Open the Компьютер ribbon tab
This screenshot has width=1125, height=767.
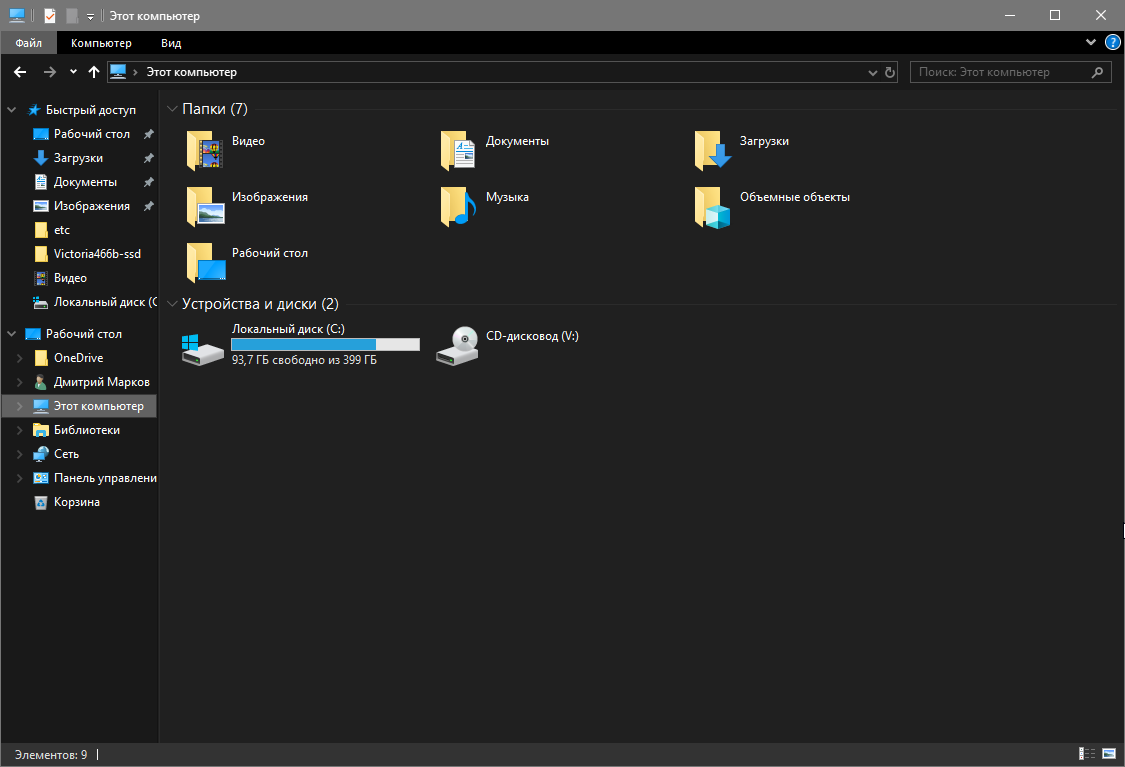tap(101, 43)
